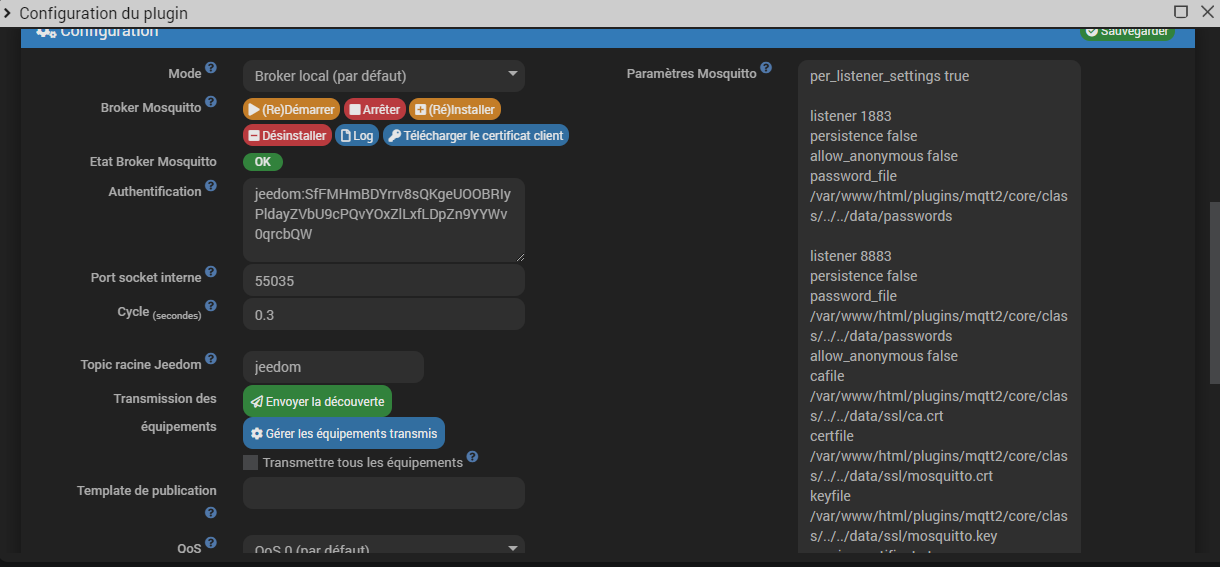Close the Configuration du plugin dialog
Viewport: 1220px width, 567px height.
(1205, 12)
